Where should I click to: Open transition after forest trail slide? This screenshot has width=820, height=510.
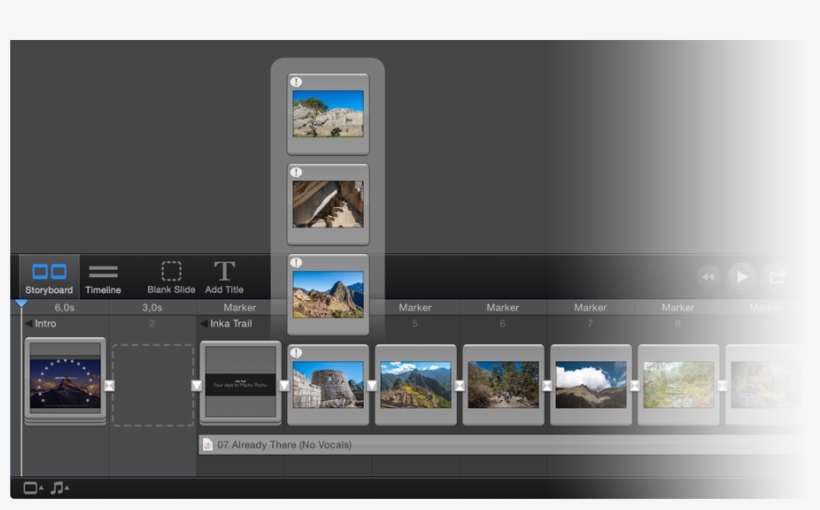(x=547, y=386)
